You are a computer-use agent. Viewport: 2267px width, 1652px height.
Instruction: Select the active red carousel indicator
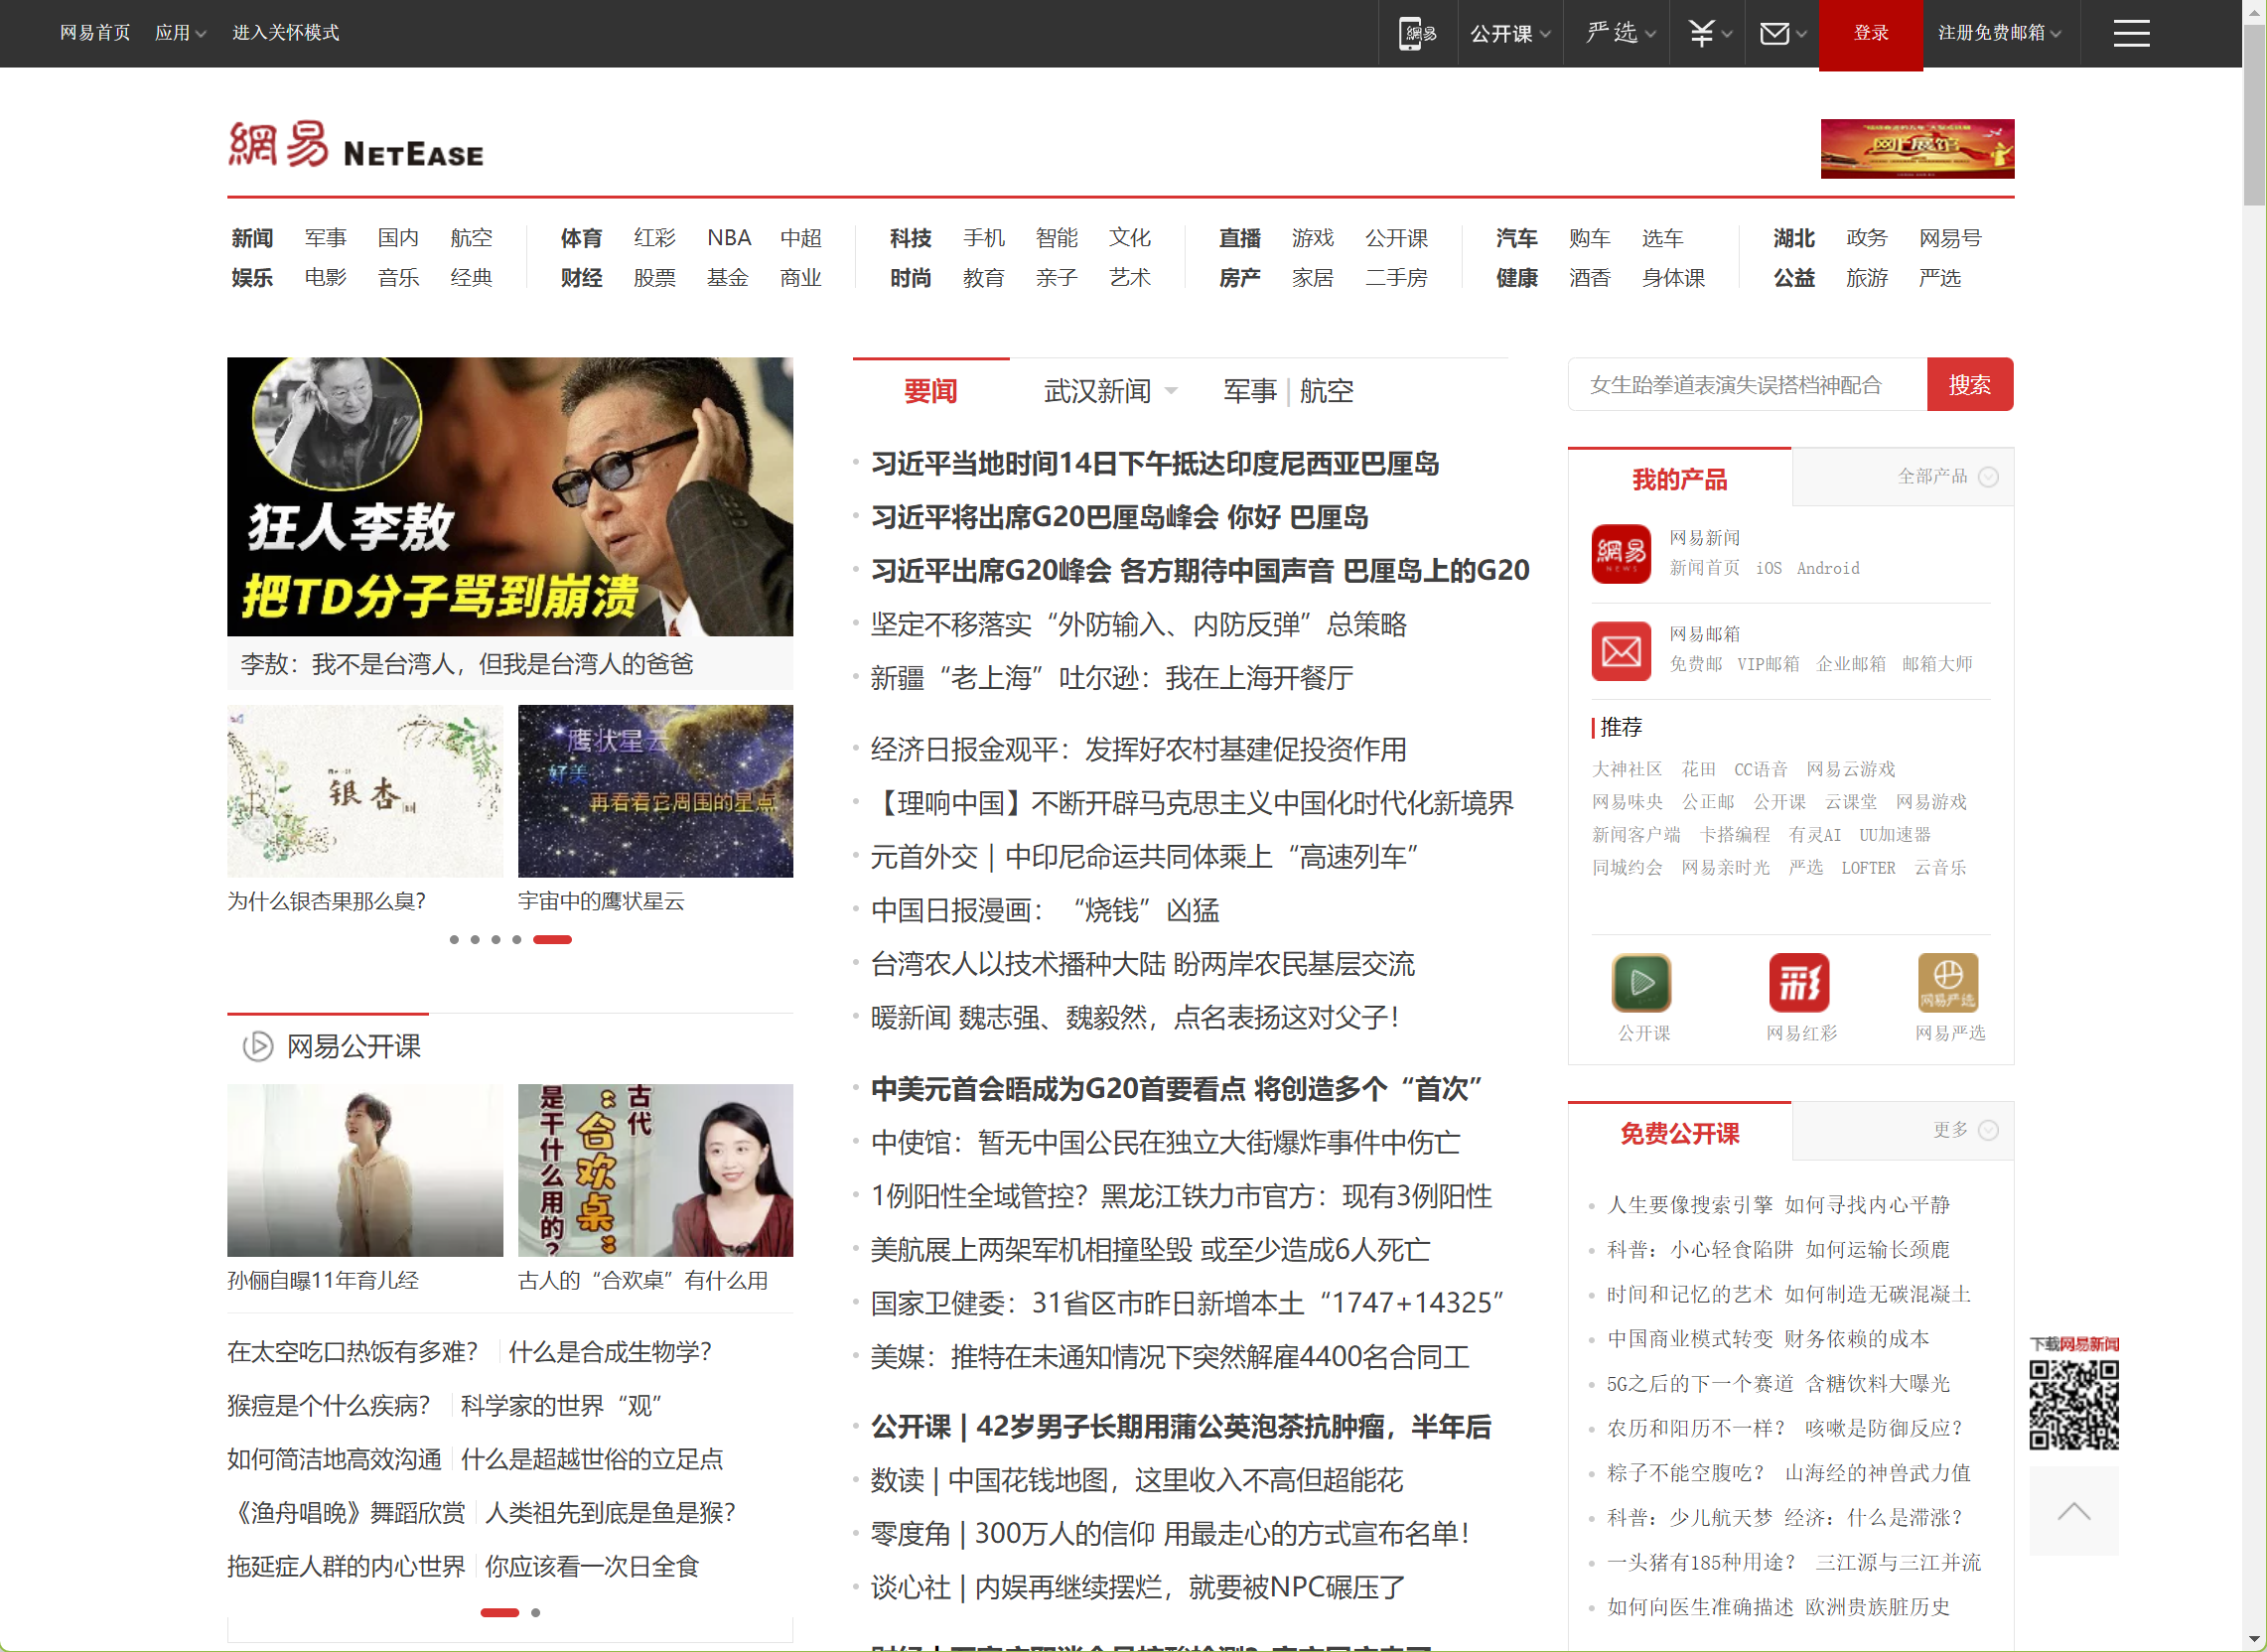[x=552, y=939]
